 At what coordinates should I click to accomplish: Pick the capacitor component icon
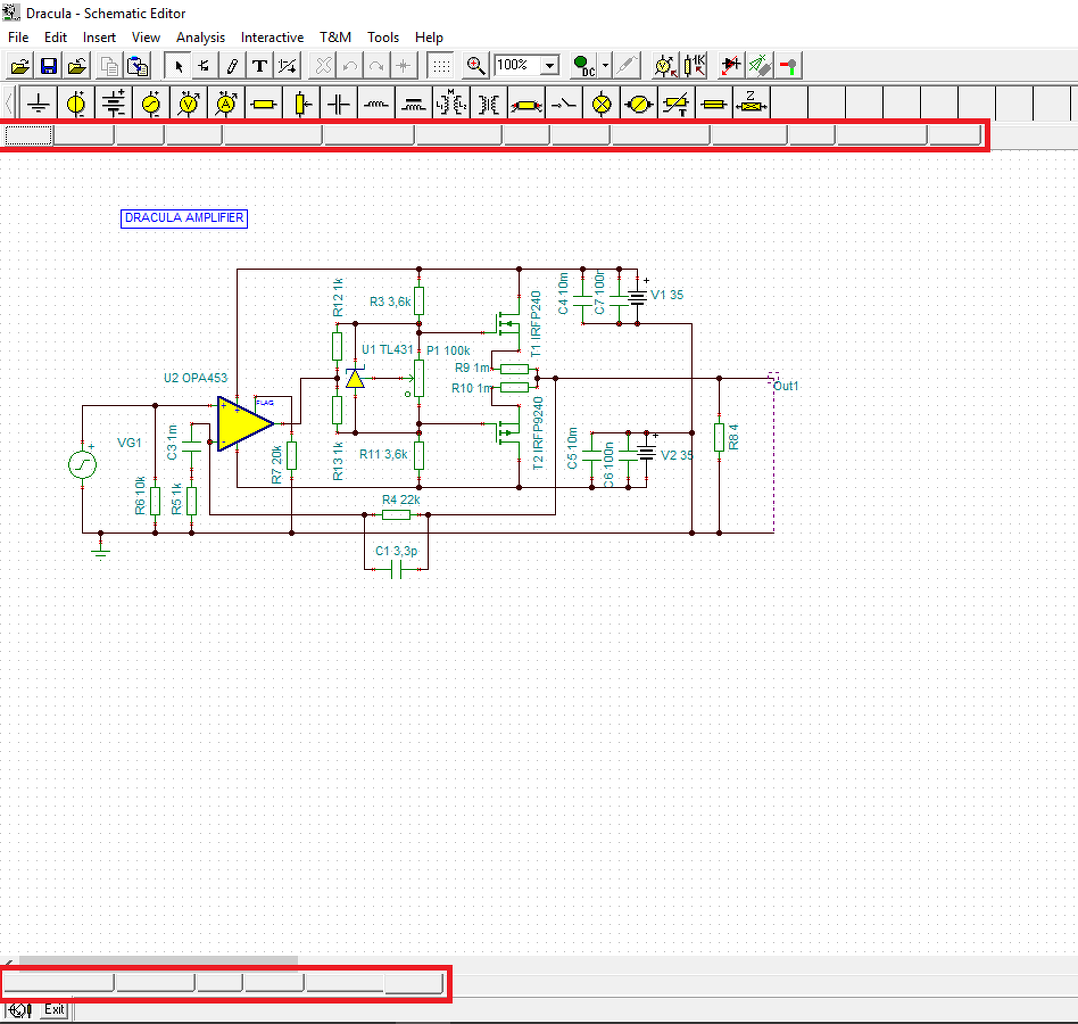338,104
